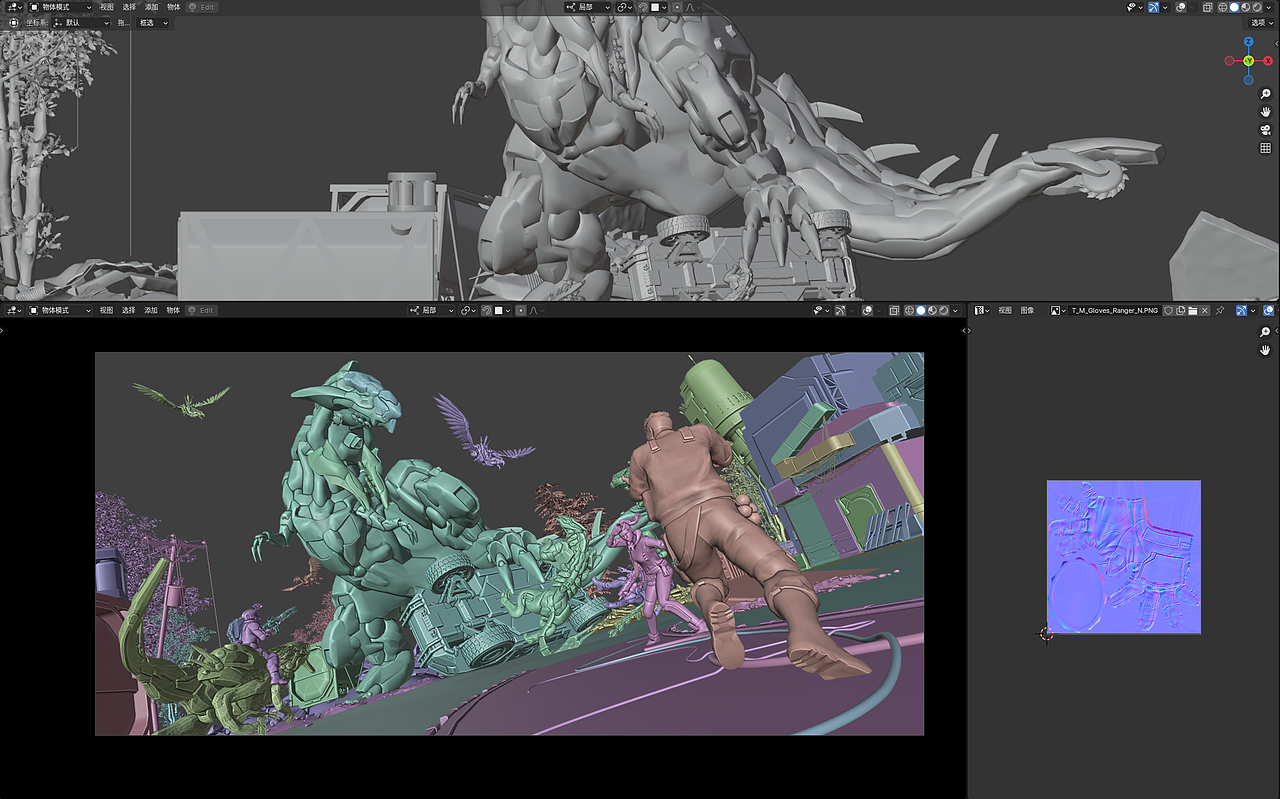Toggle gizmo display in top viewport
This screenshot has height=799, width=1280.
(x=1156, y=7)
